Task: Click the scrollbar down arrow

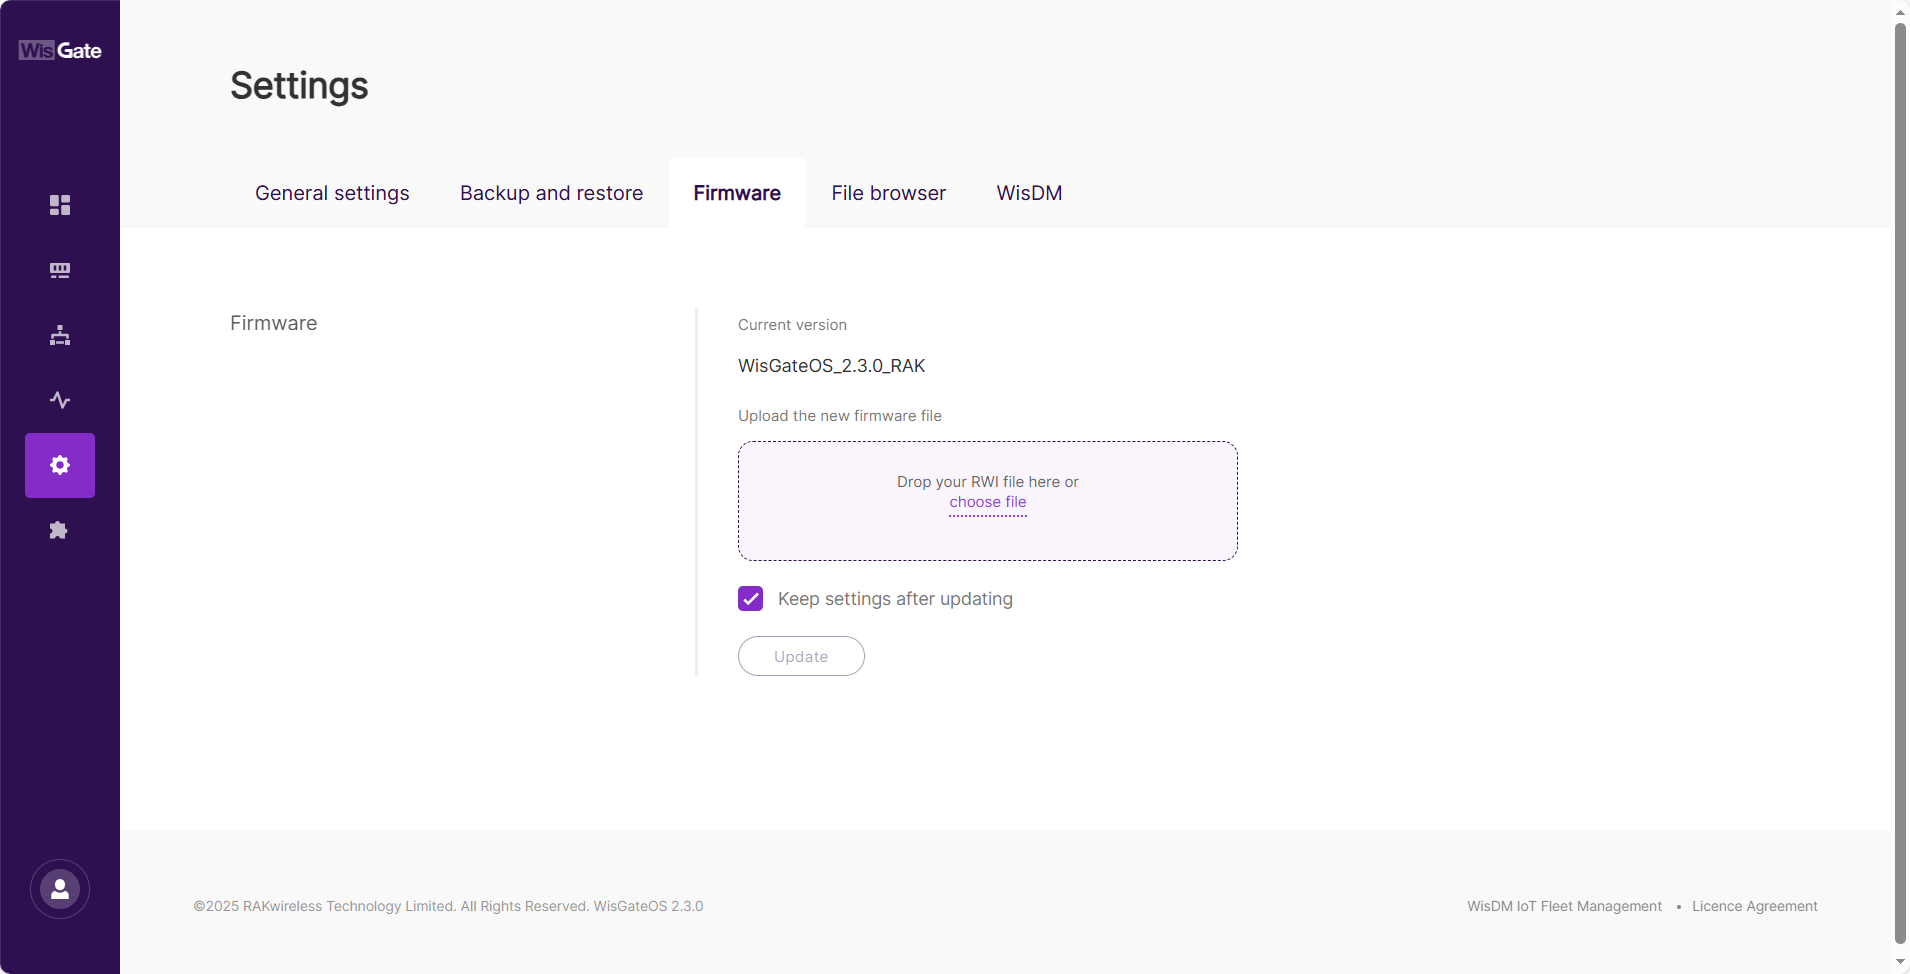Action: coord(1900,962)
